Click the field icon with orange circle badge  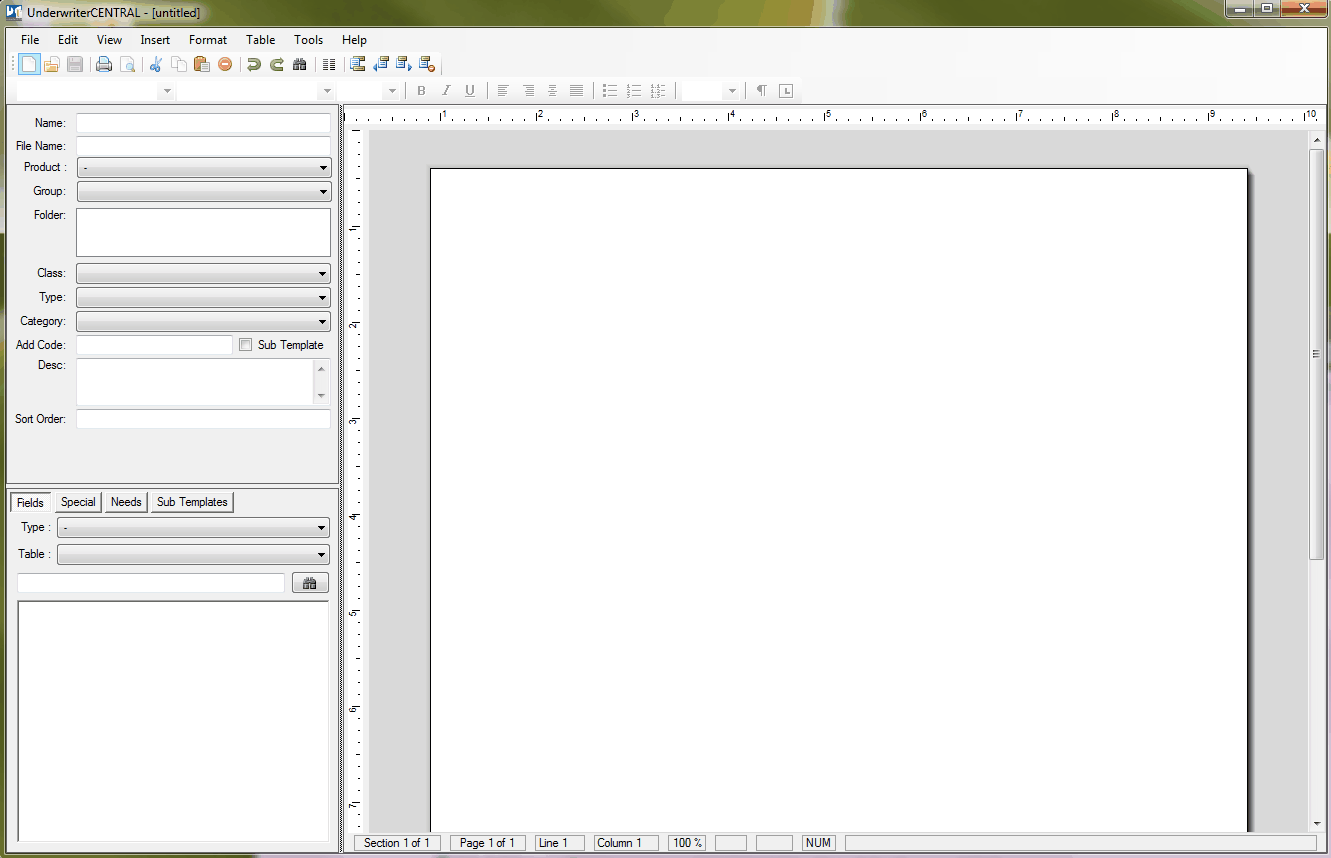[426, 65]
